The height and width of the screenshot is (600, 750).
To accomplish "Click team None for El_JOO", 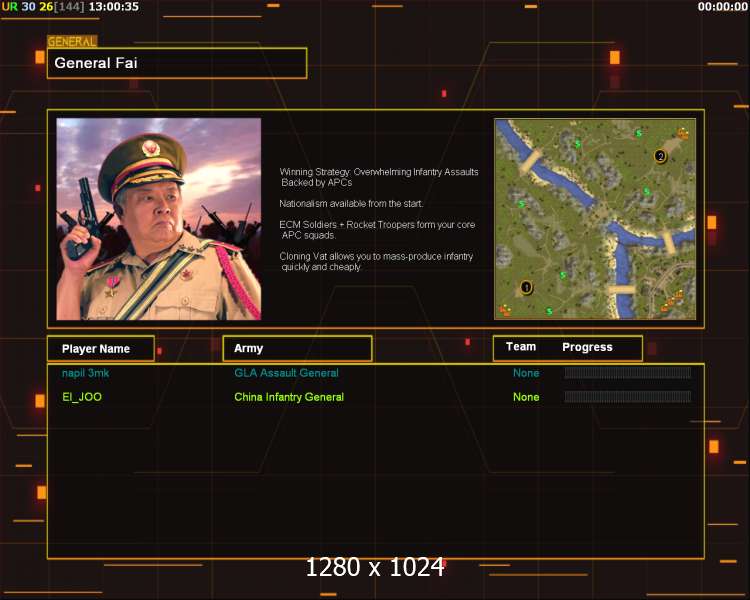I will click(x=526, y=397).
